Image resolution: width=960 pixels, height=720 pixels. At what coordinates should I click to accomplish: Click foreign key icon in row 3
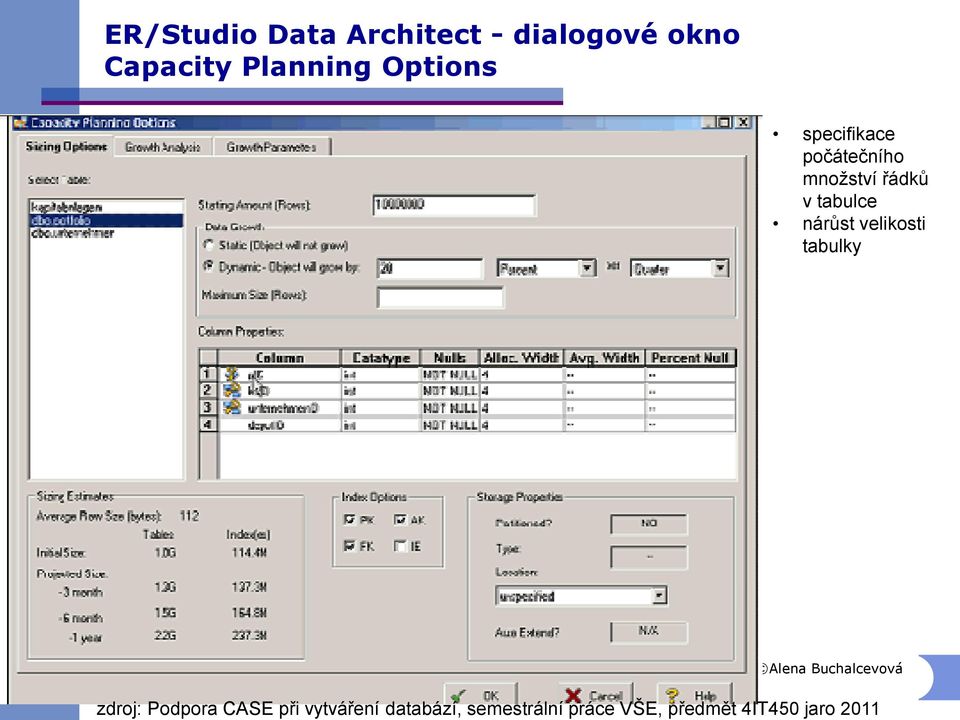tap(231, 407)
